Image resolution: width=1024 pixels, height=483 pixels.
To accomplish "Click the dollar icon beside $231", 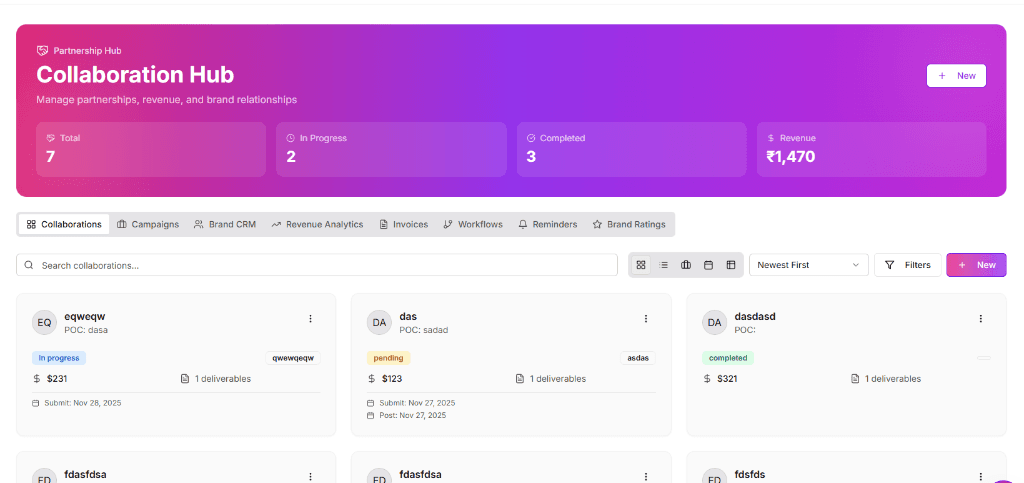I will click(37, 379).
